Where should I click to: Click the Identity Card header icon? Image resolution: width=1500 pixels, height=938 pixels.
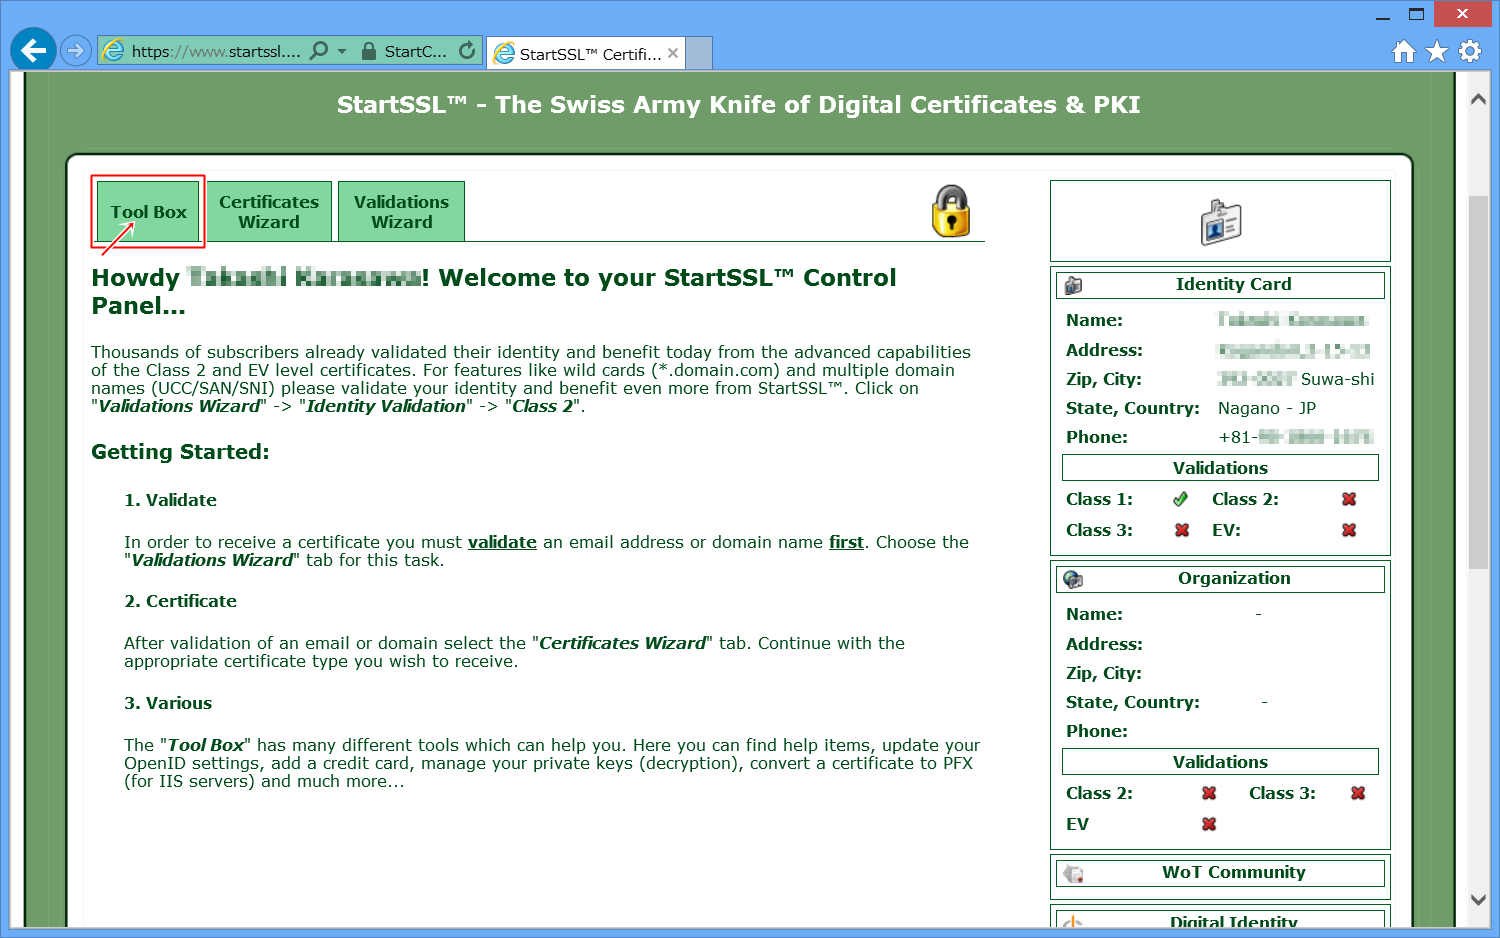[1074, 285]
